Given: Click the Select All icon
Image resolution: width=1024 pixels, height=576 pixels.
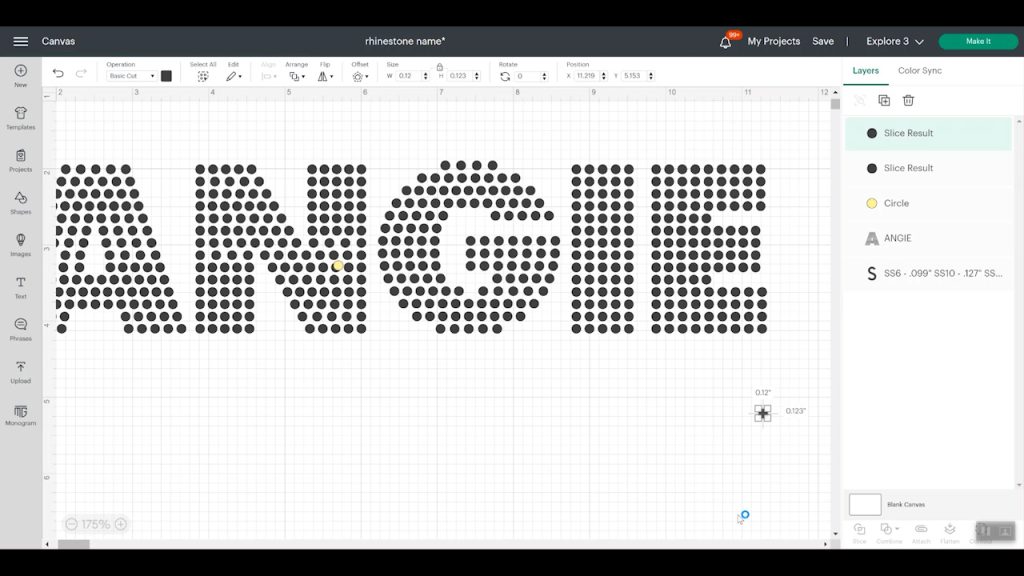Looking at the screenshot, I should [203, 76].
